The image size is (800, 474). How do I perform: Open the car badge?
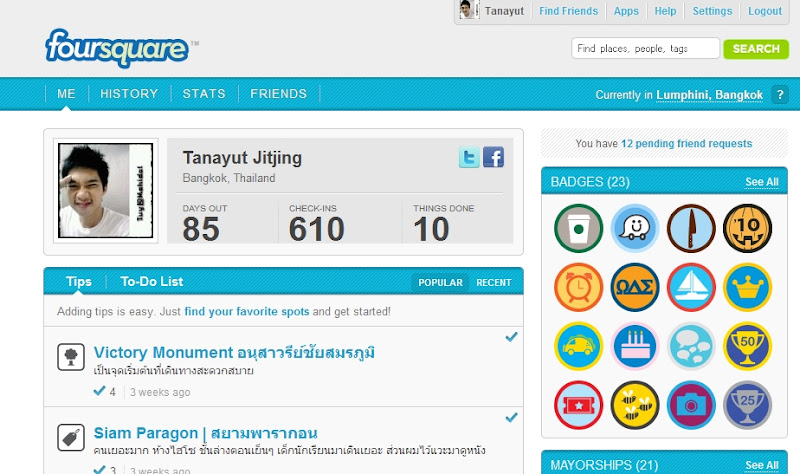click(x=579, y=346)
